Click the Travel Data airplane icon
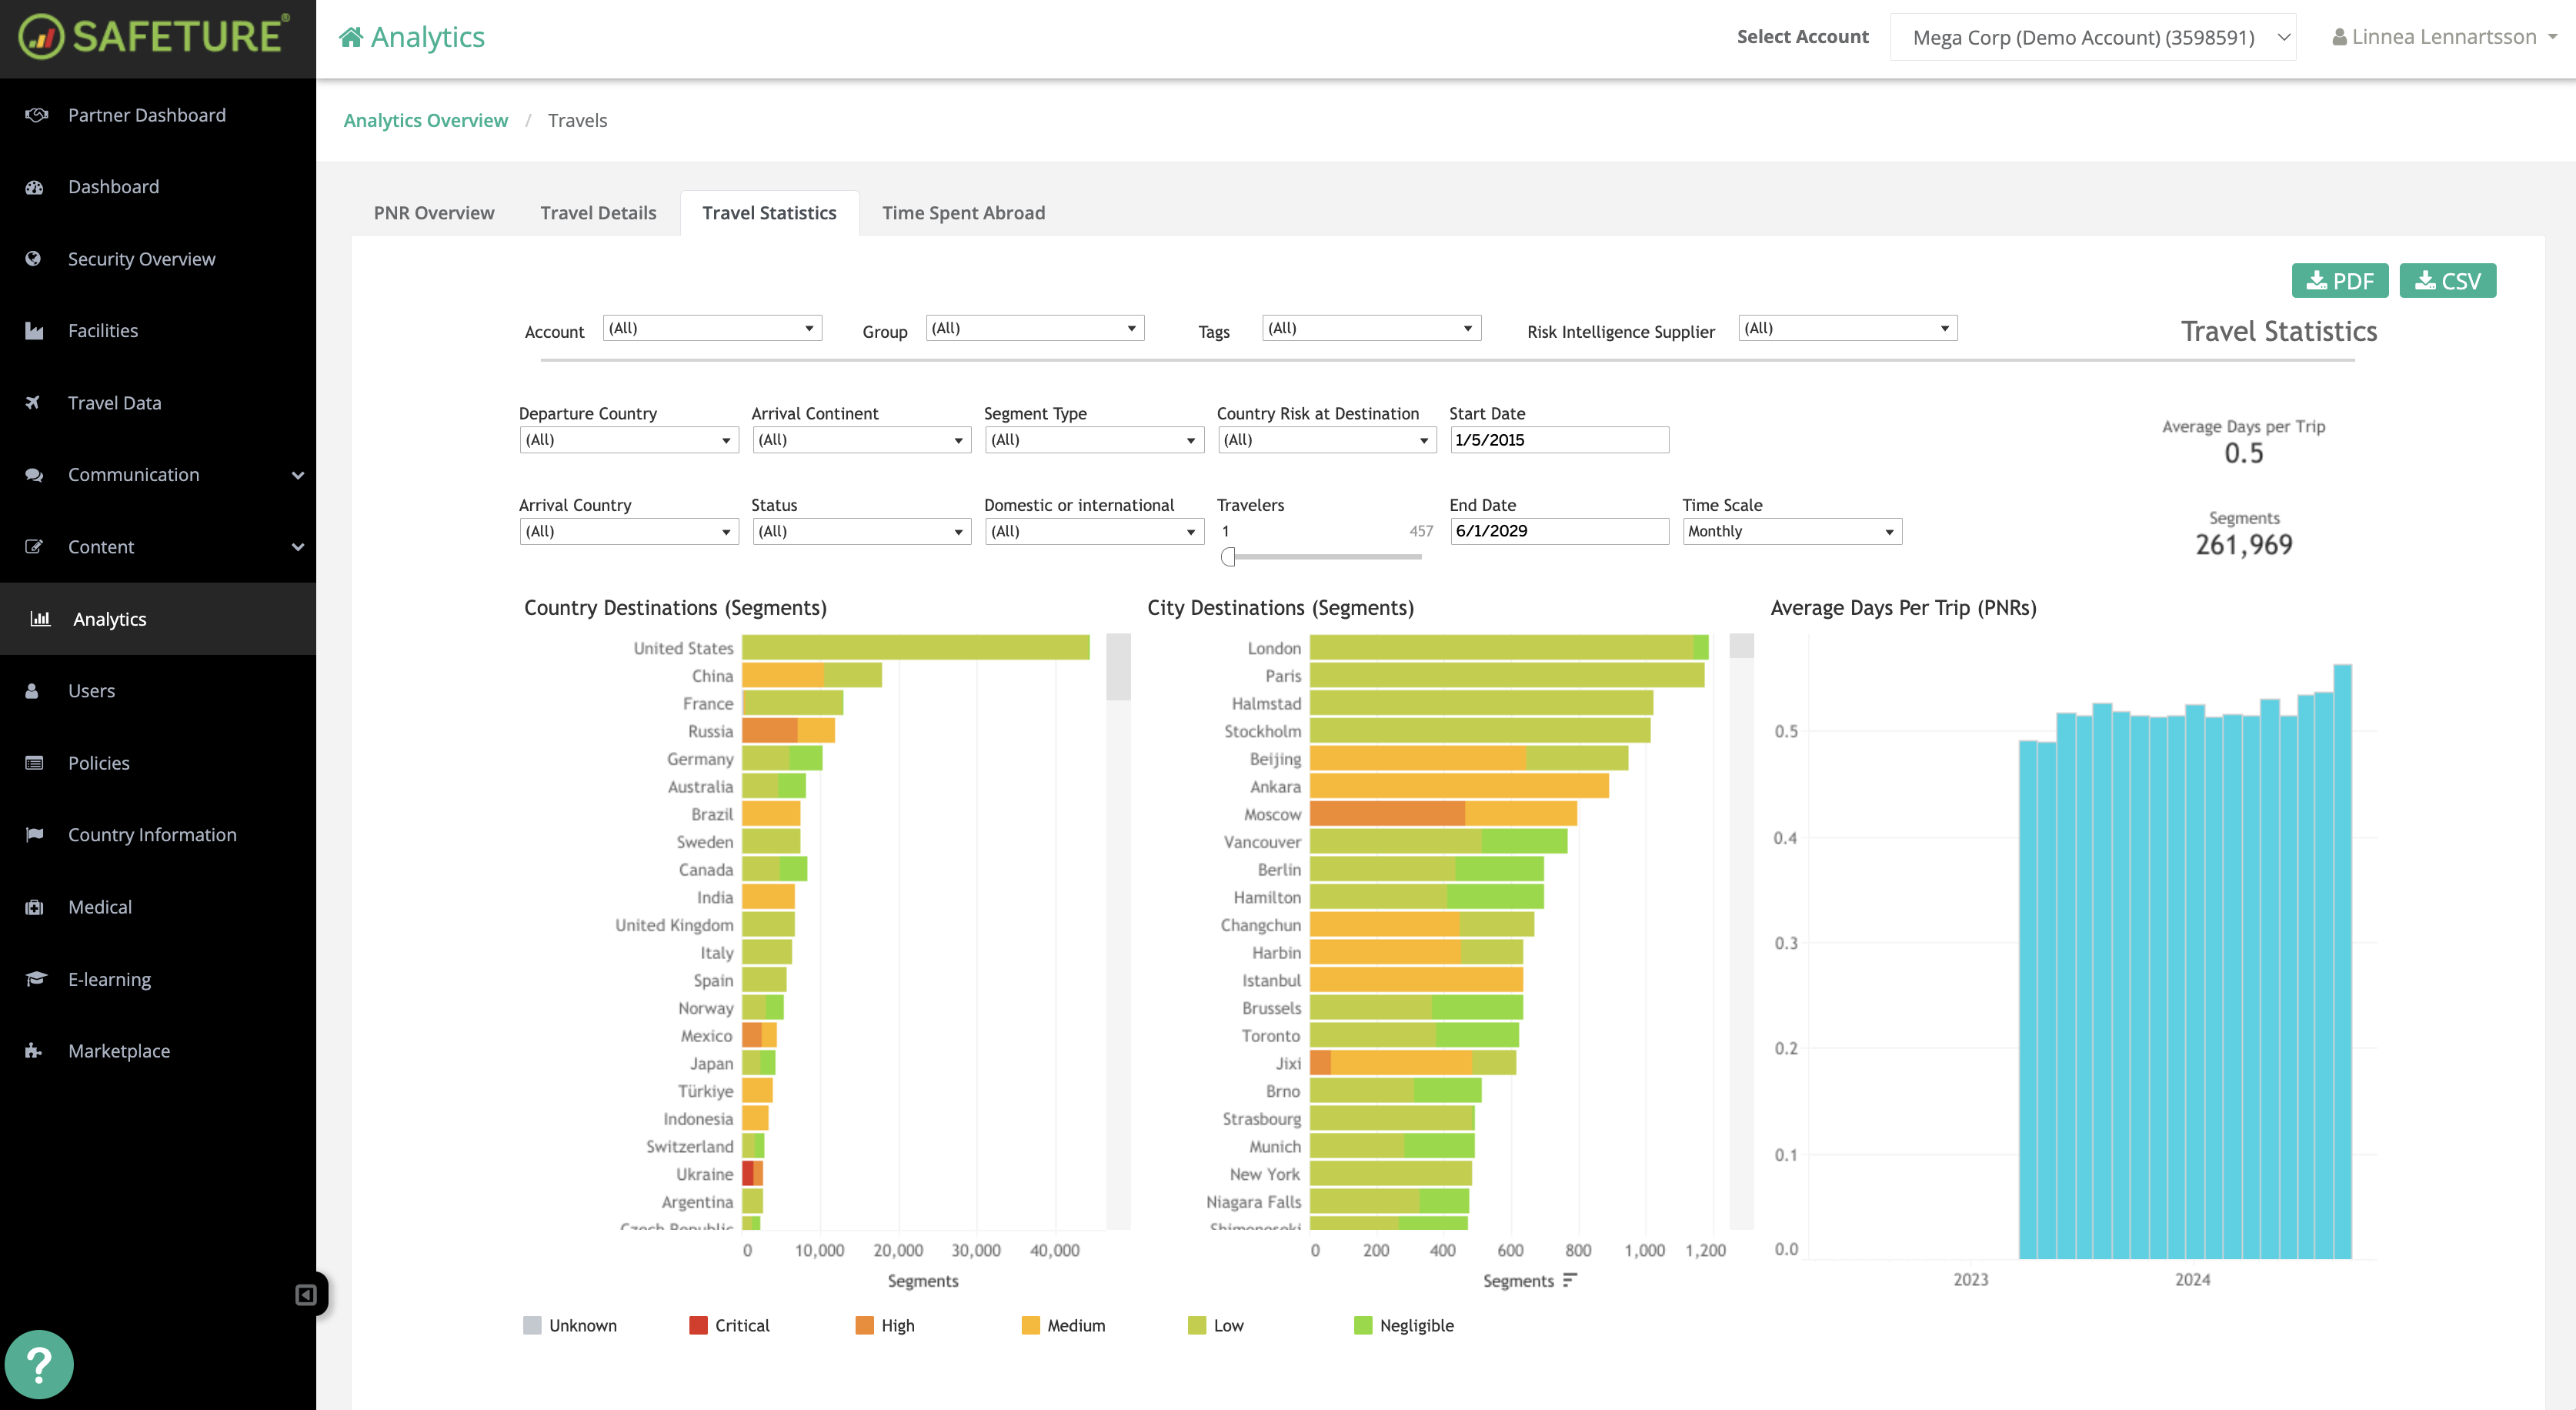 coord(34,403)
